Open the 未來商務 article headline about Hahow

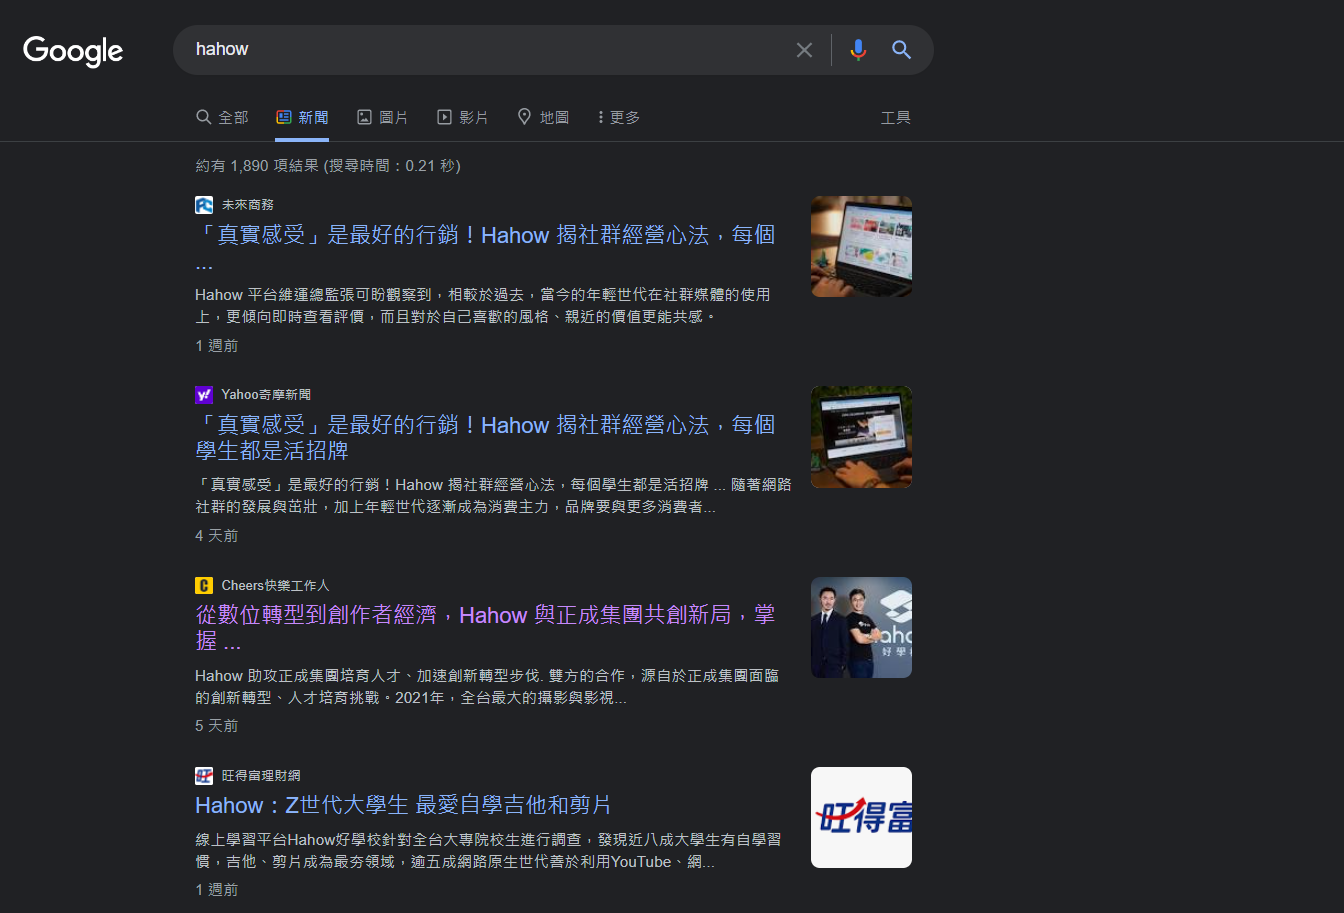485,249
